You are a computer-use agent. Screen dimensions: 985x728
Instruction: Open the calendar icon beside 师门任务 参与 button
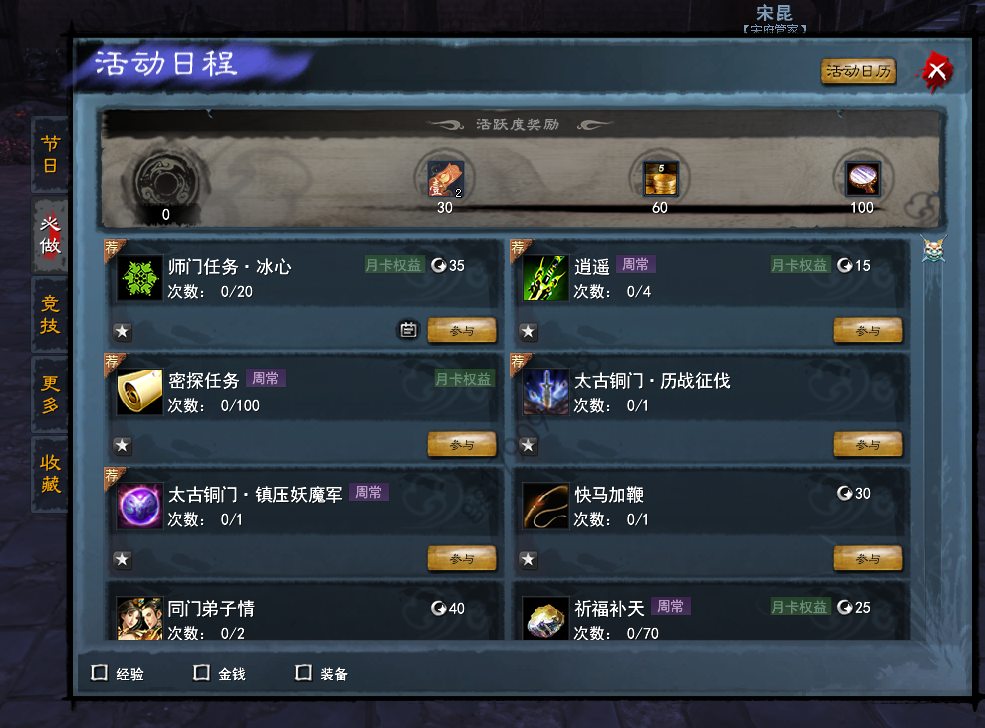[408, 329]
